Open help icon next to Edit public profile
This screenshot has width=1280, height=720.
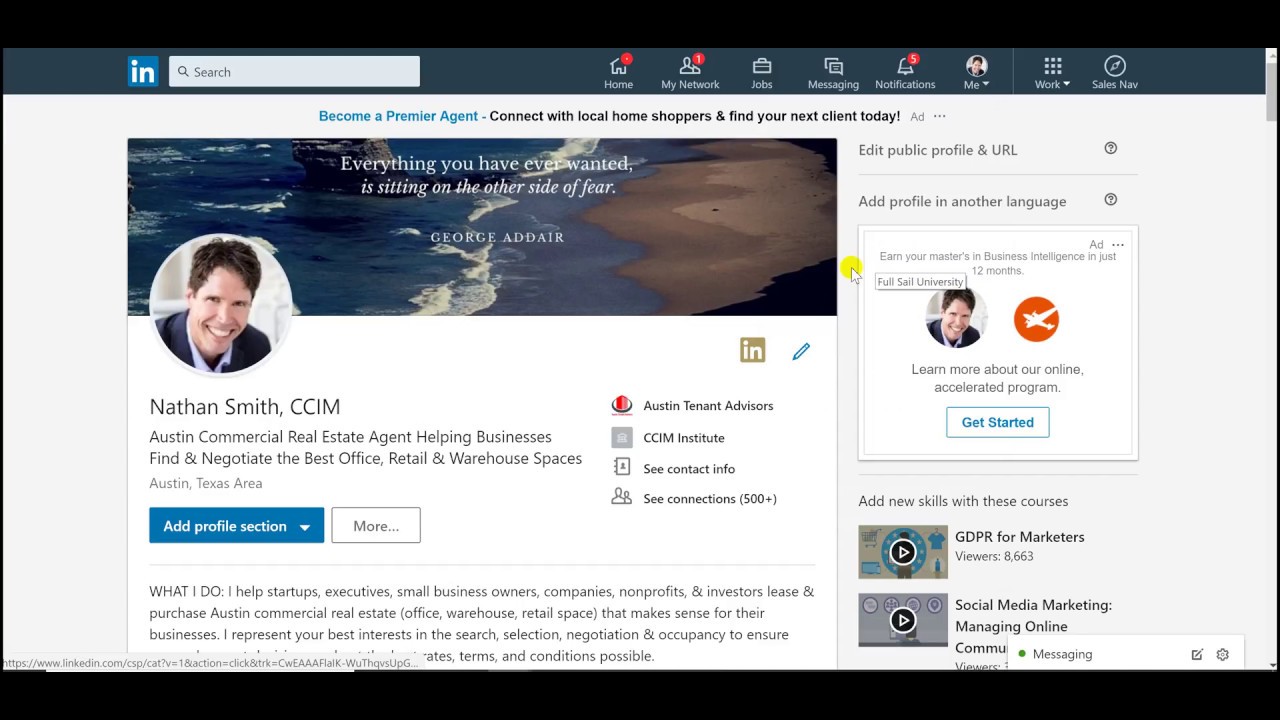(x=1110, y=148)
